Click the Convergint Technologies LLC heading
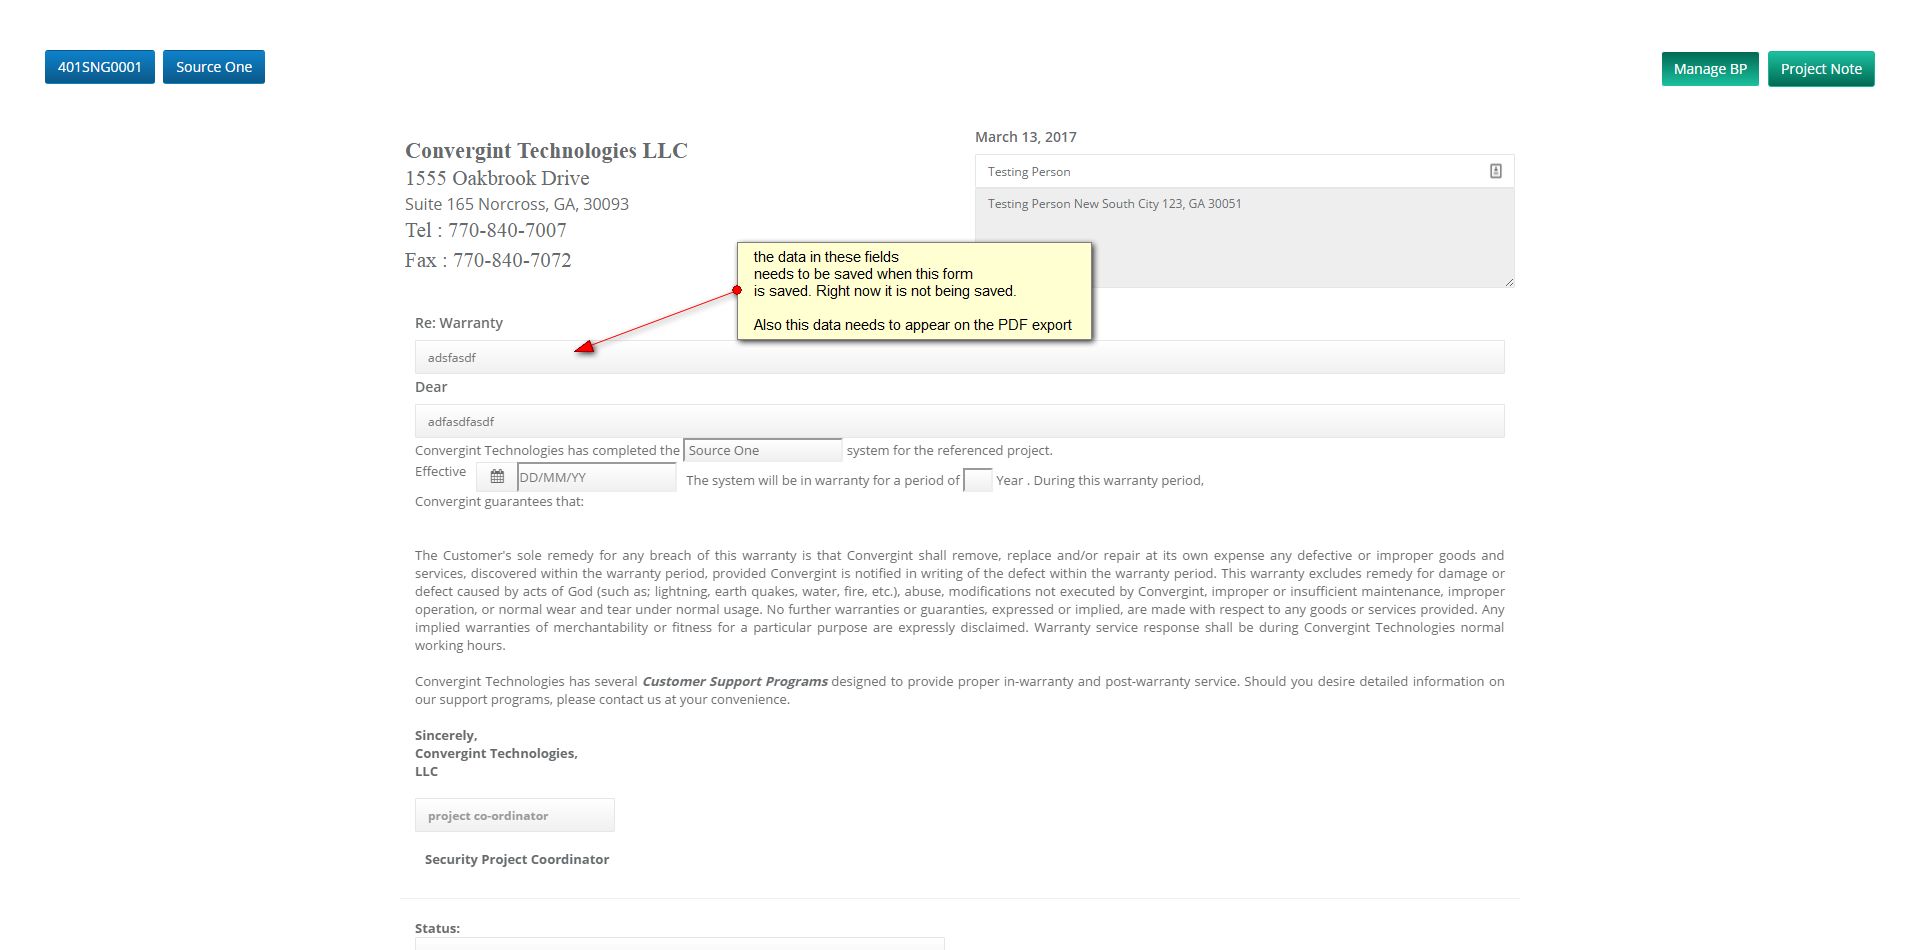This screenshot has width=1920, height=950. coord(546,151)
